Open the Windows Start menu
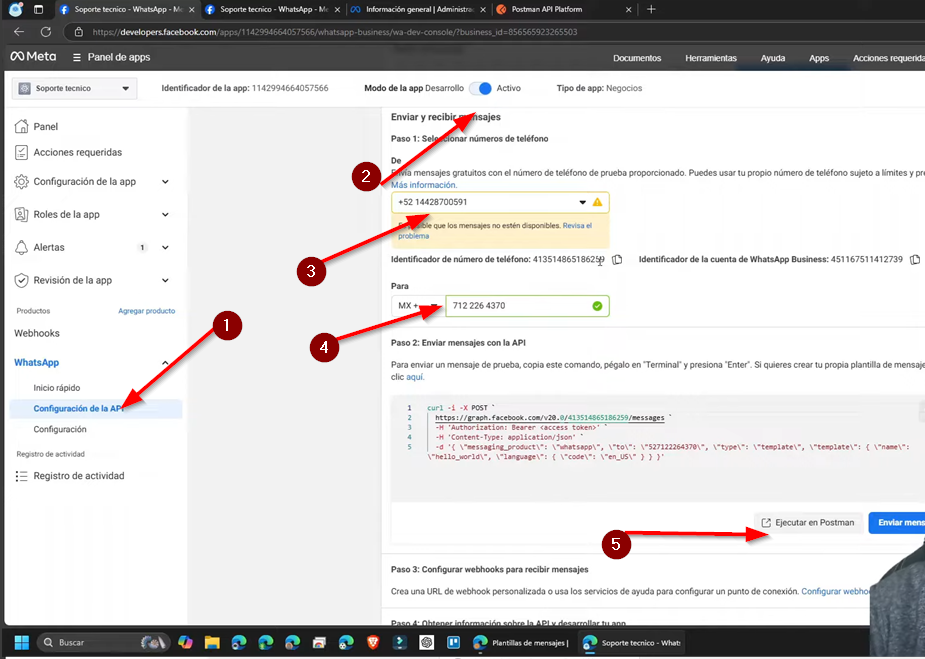This screenshot has height=659, width=925. tap(22, 642)
